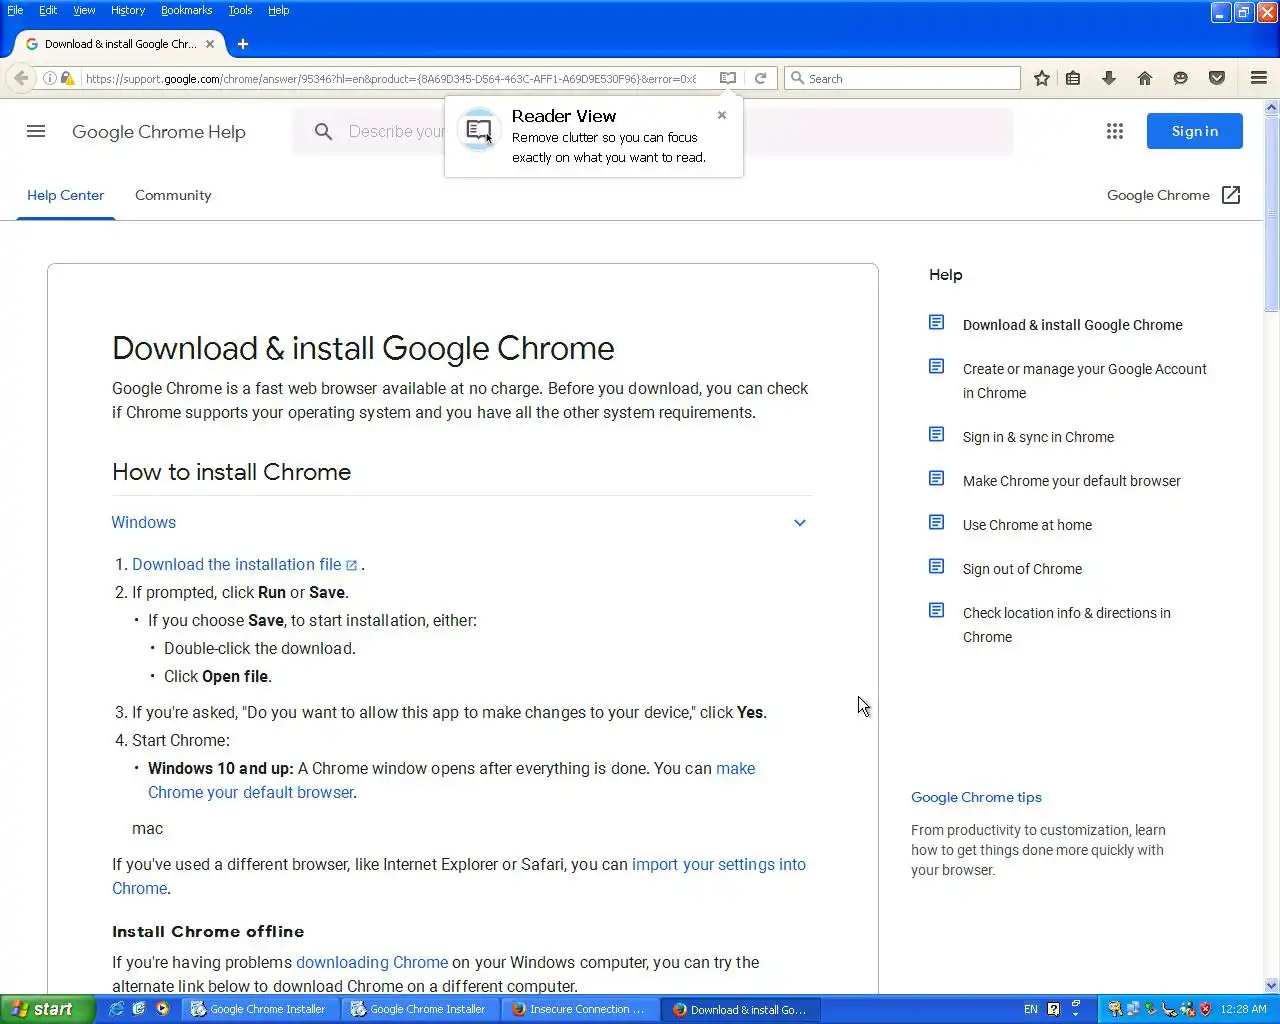Go to the Firefox Home icon
Viewport: 1280px width, 1024px height.
click(x=1145, y=78)
